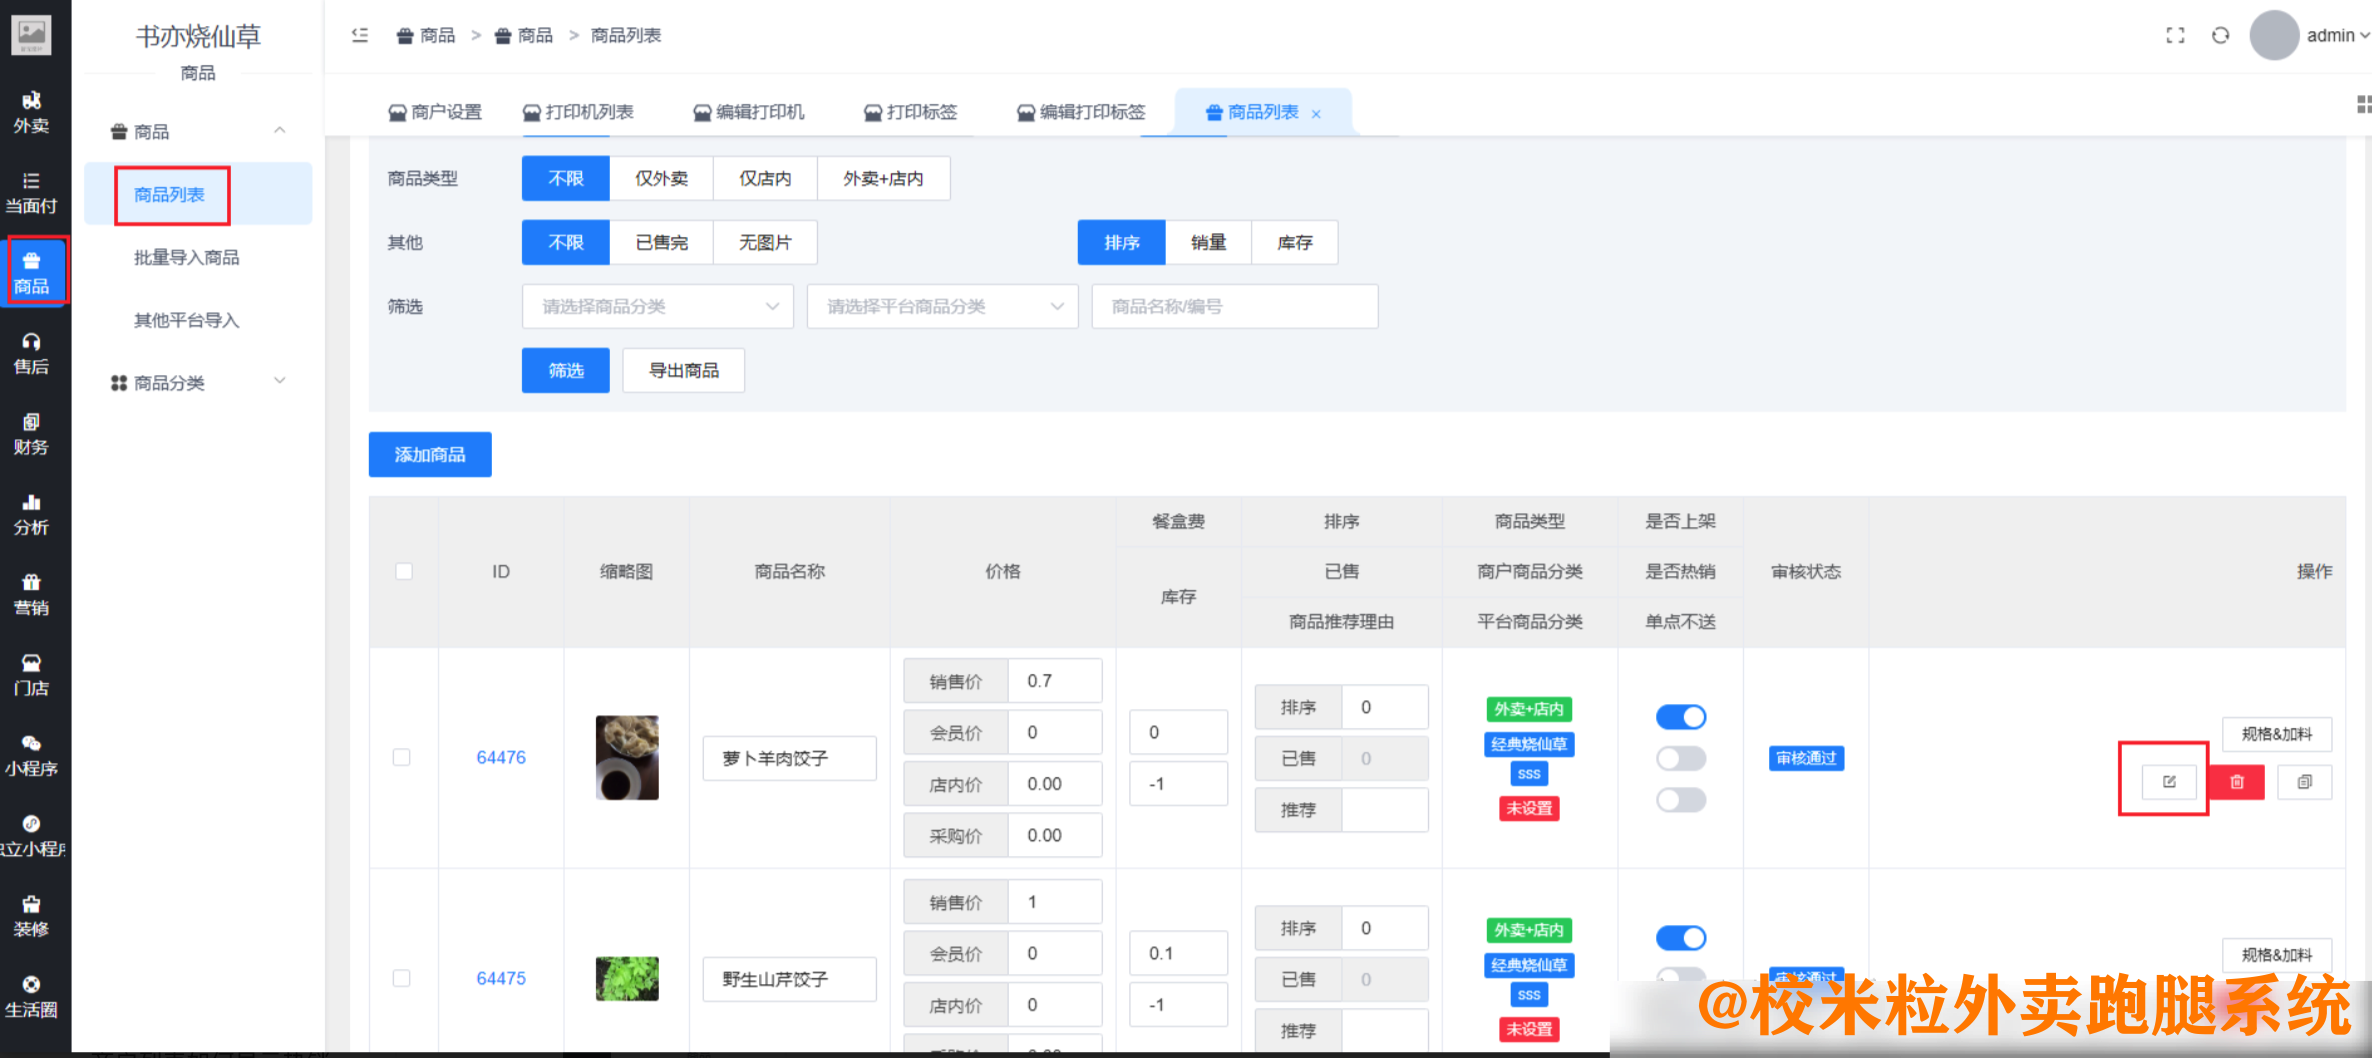Select the 财务 icon in sidebar
The image size is (2372, 1058).
(33, 435)
